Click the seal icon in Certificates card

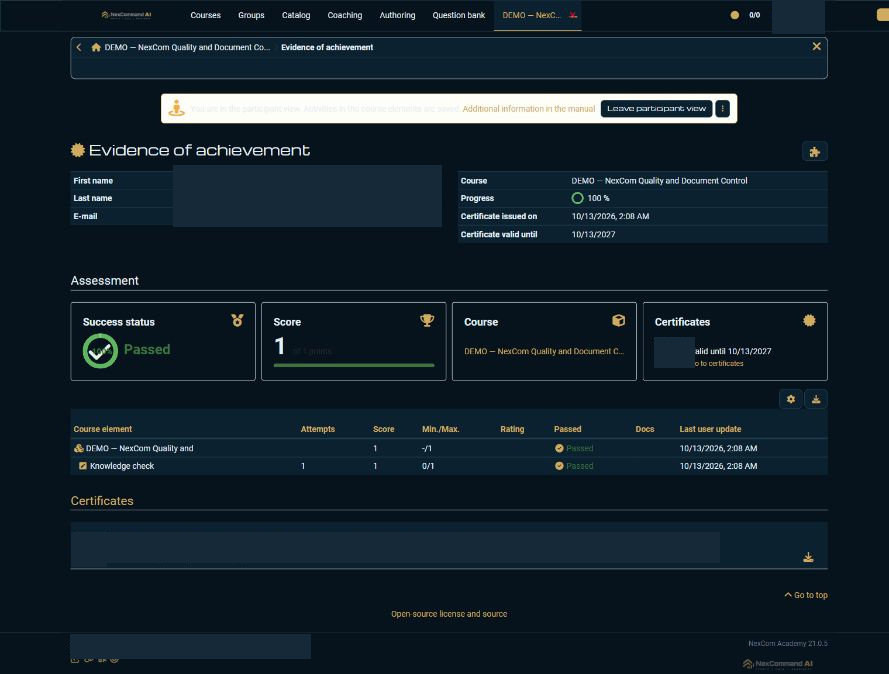tap(809, 320)
